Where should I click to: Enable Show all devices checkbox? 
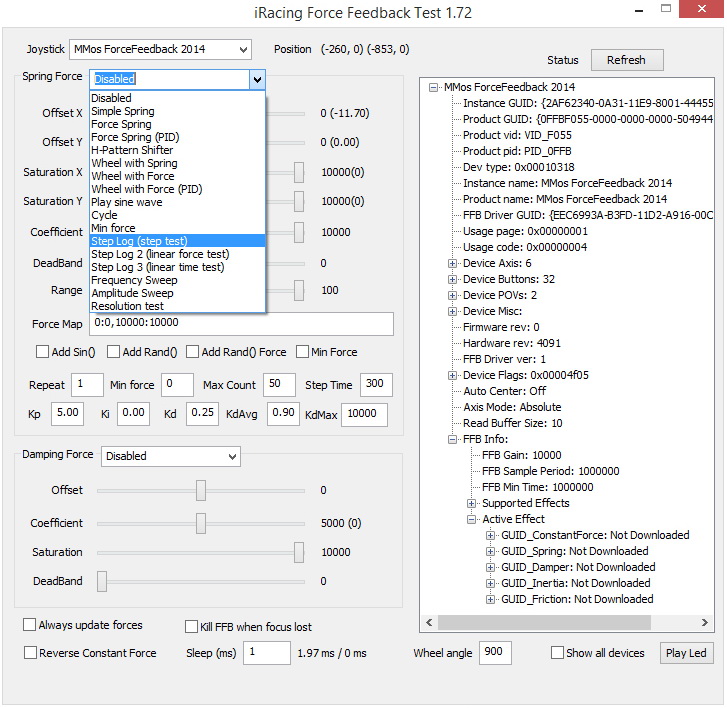click(x=558, y=653)
